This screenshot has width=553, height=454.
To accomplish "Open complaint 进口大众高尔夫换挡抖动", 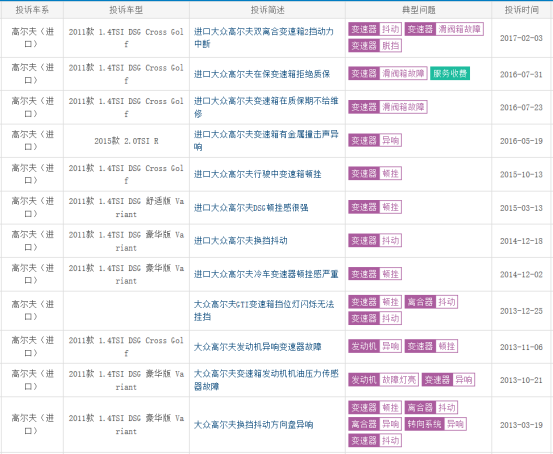I will [x=241, y=241].
